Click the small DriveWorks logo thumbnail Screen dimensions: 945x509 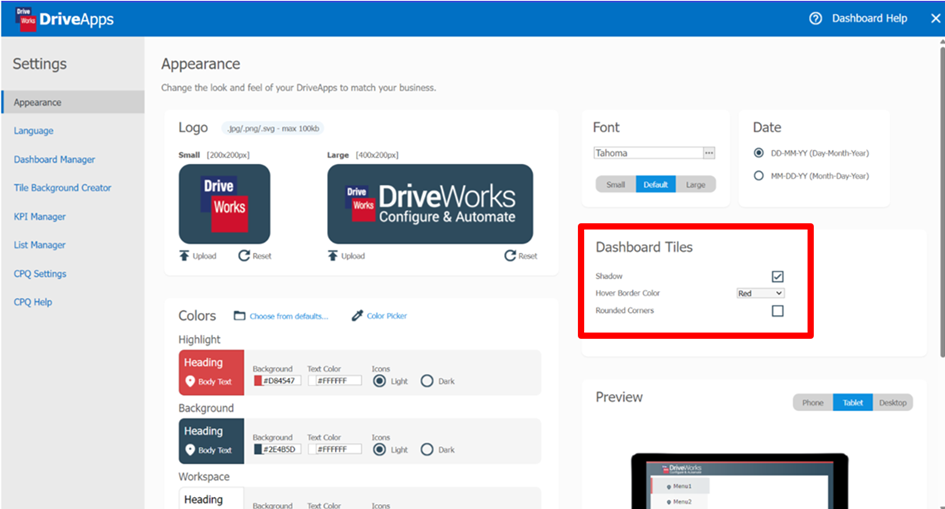click(224, 204)
